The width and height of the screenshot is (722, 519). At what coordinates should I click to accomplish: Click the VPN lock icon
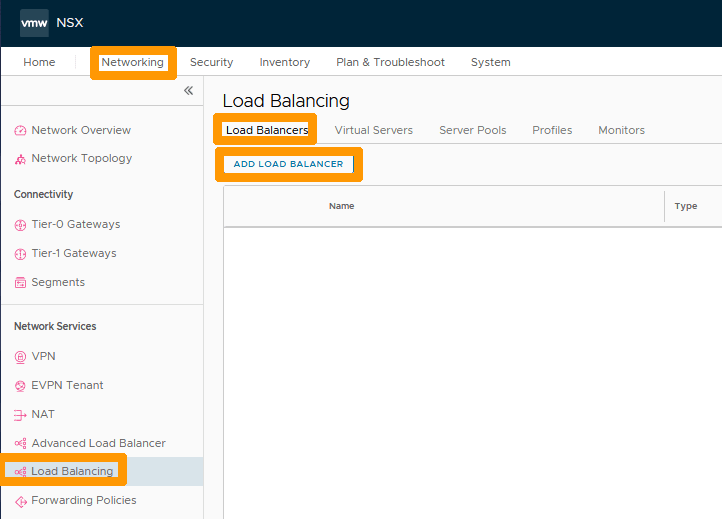(x=20, y=357)
